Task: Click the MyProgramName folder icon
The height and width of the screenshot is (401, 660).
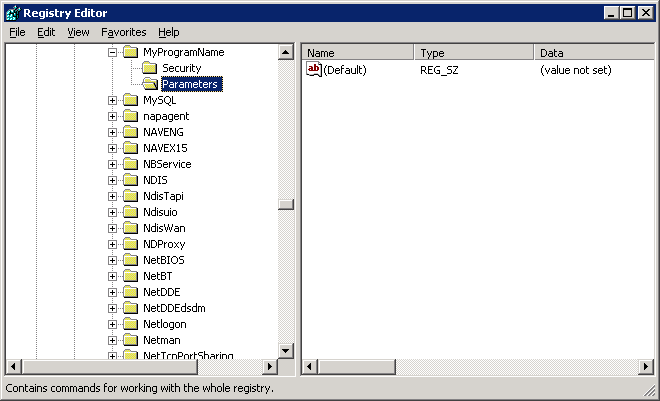Action: tap(131, 52)
